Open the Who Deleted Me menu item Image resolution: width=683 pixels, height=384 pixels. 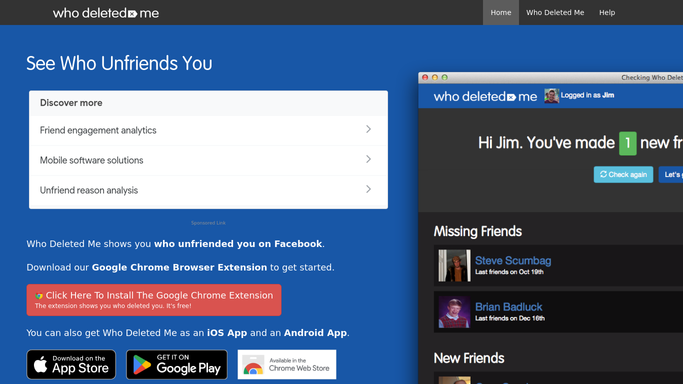tap(555, 13)
